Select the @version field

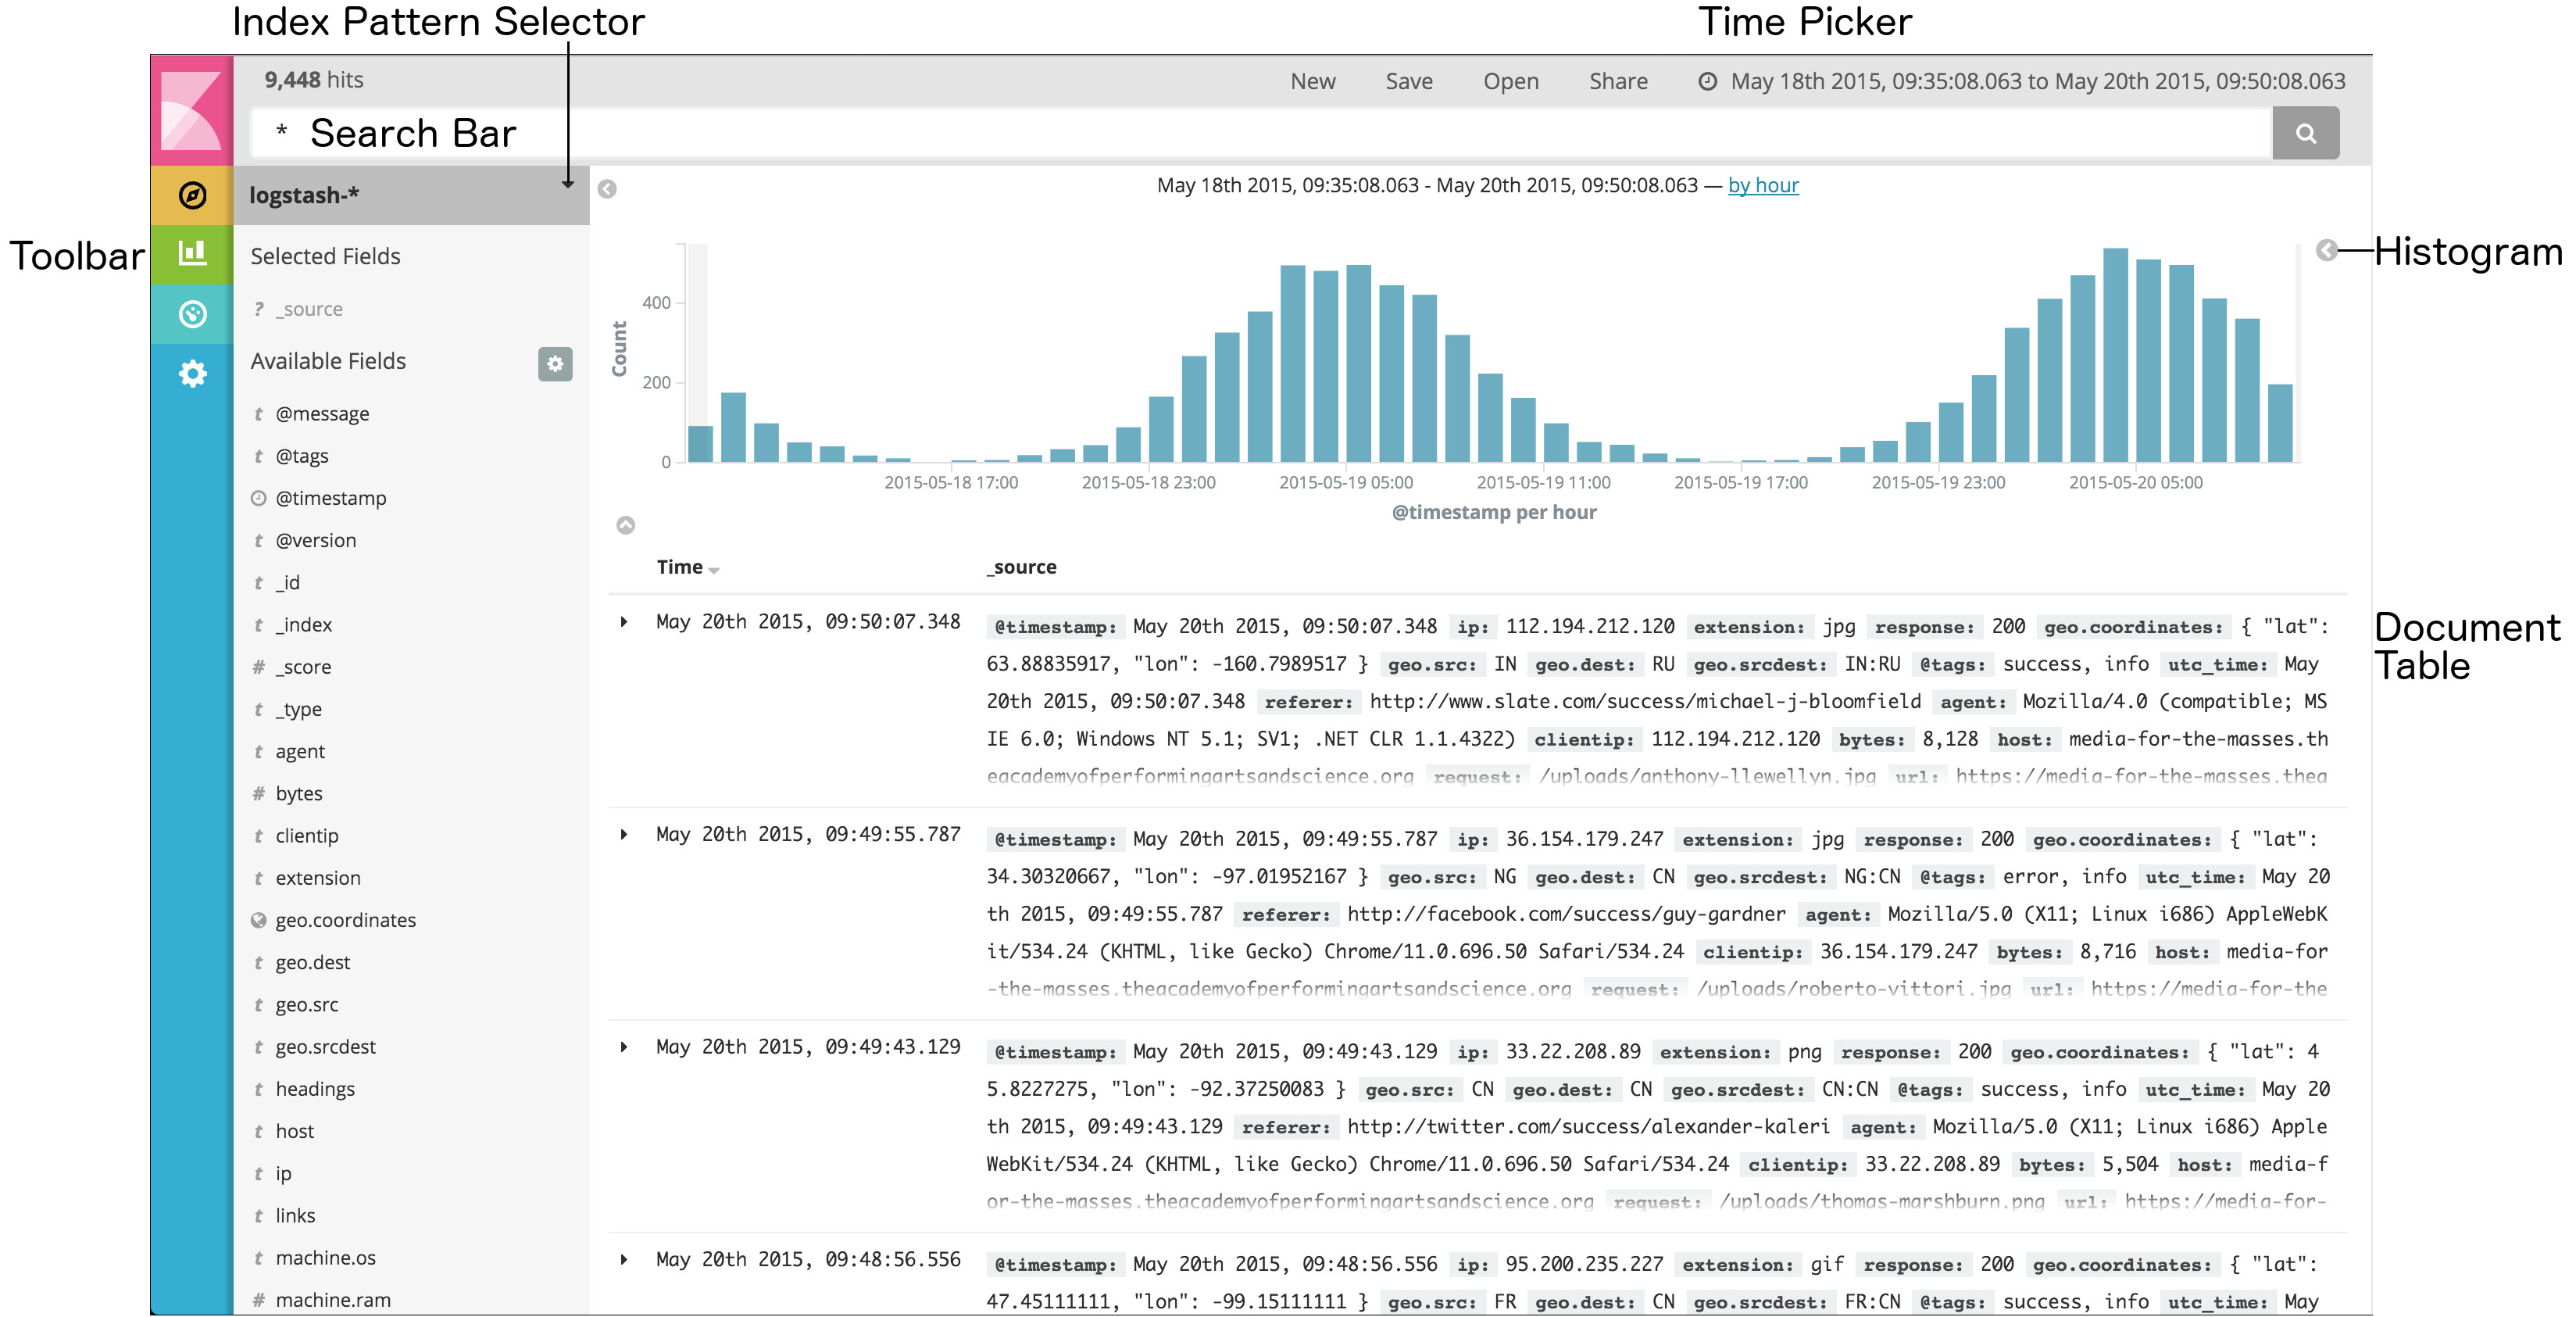315,540
